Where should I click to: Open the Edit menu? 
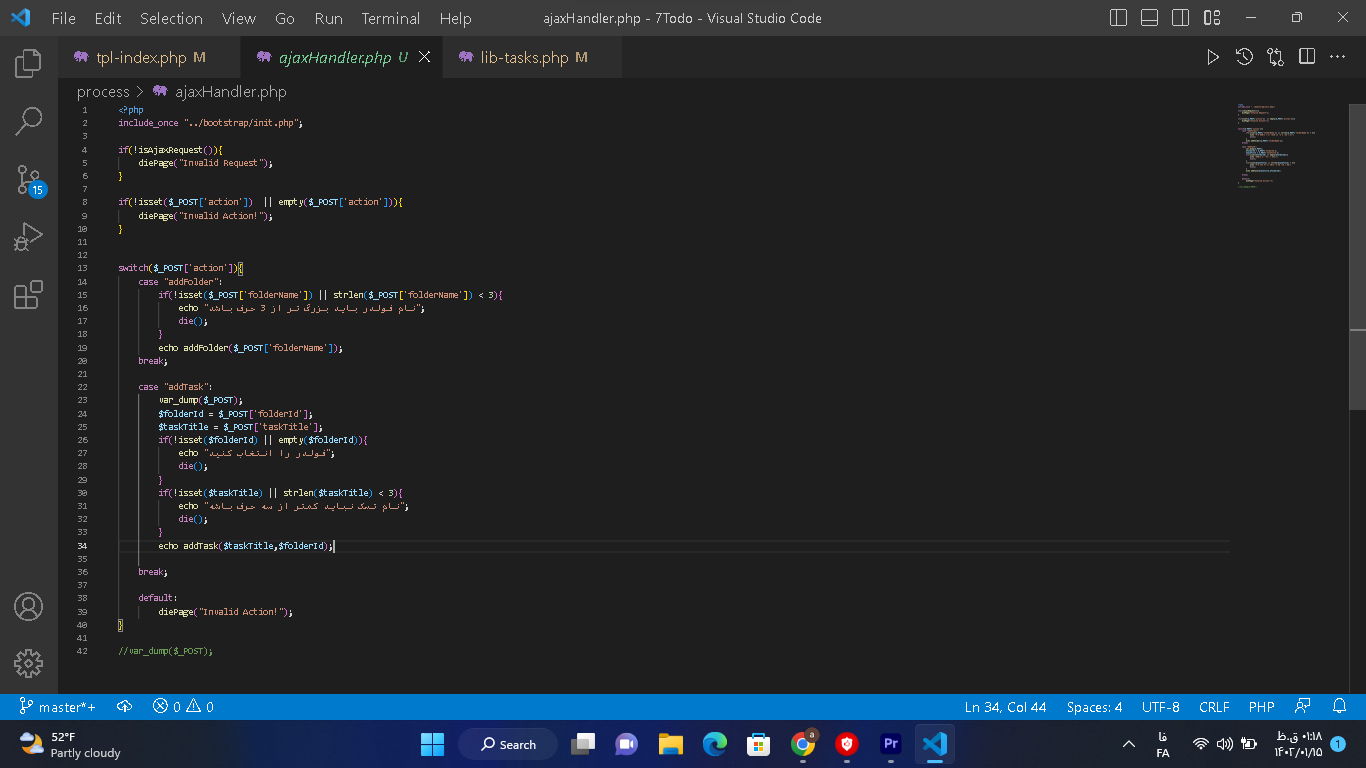[x=108, y=18]
